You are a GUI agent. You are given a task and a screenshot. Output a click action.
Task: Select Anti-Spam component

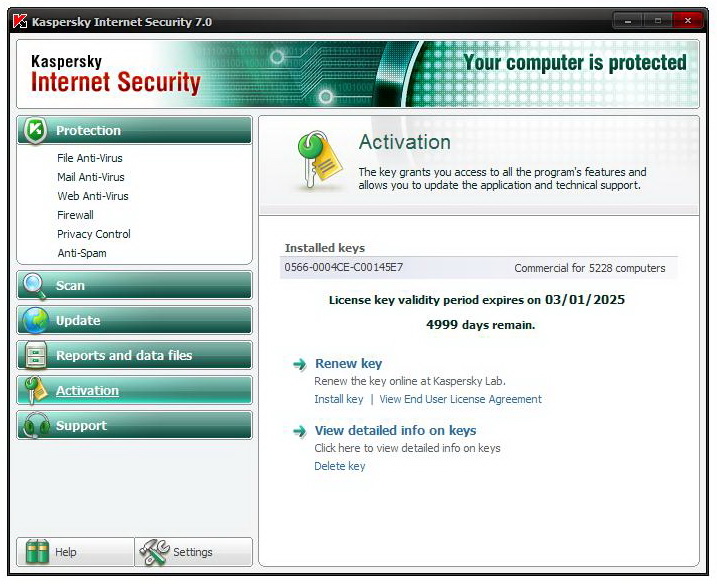point(82,253)
